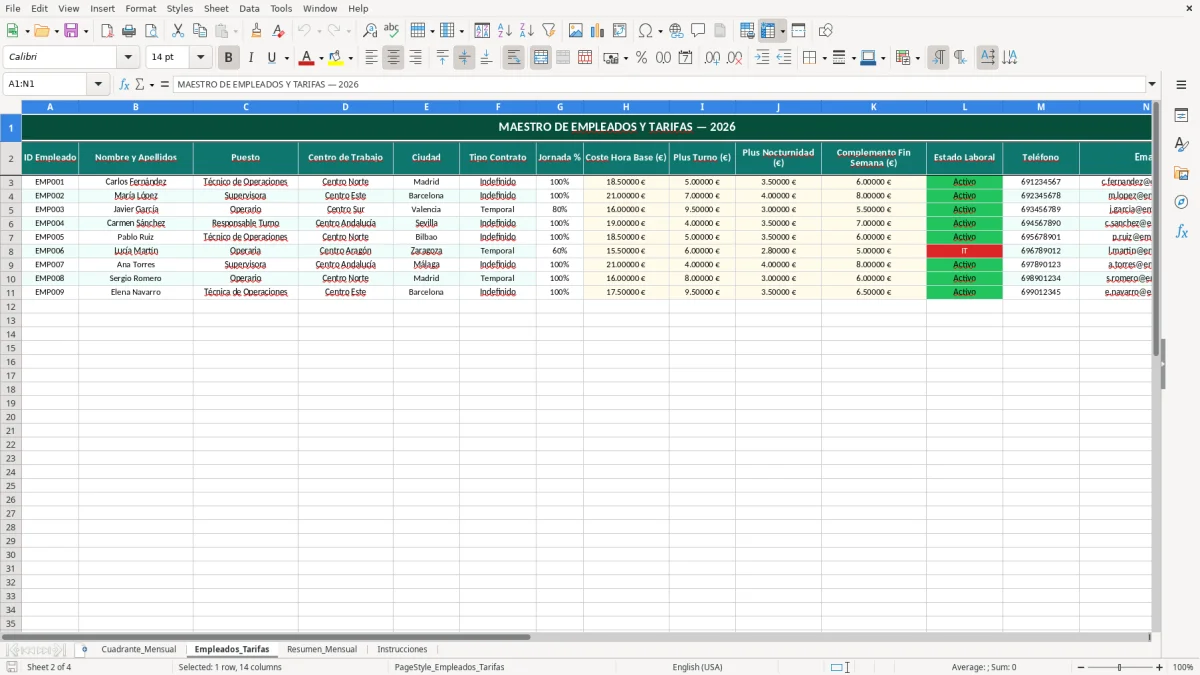Click the Select Function sigma button
The height and width of the screenshot is (675, 1200).
[139, 84]
